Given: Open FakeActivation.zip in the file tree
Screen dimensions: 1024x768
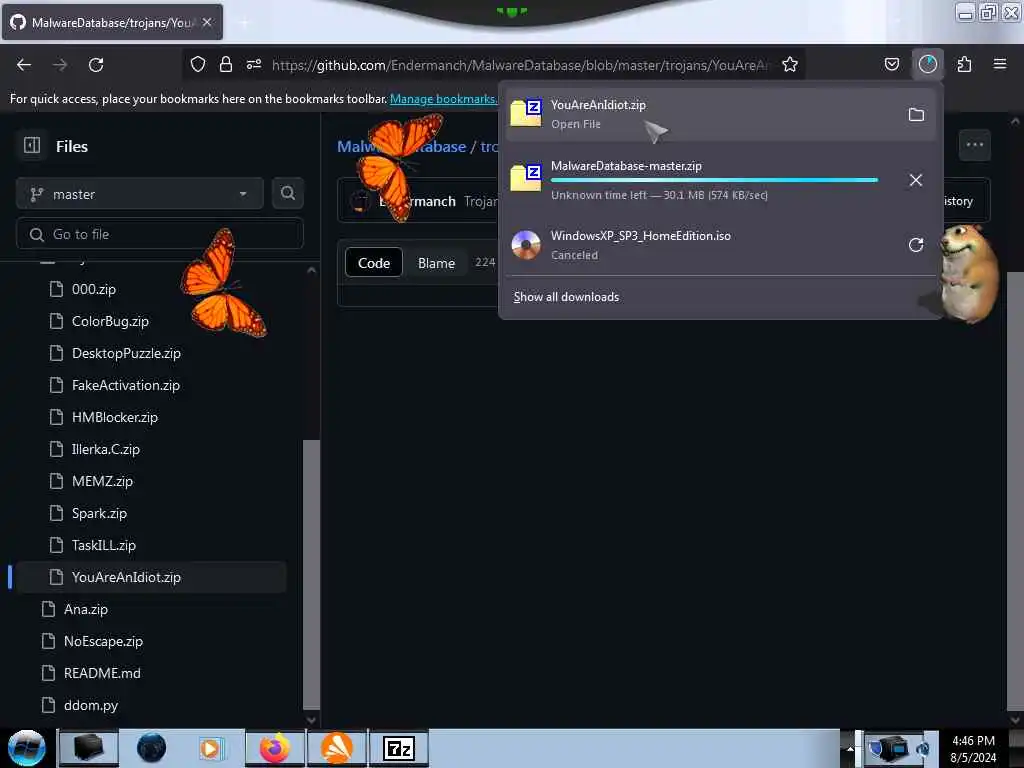Looking at the screenshot, I should [125, 385].
